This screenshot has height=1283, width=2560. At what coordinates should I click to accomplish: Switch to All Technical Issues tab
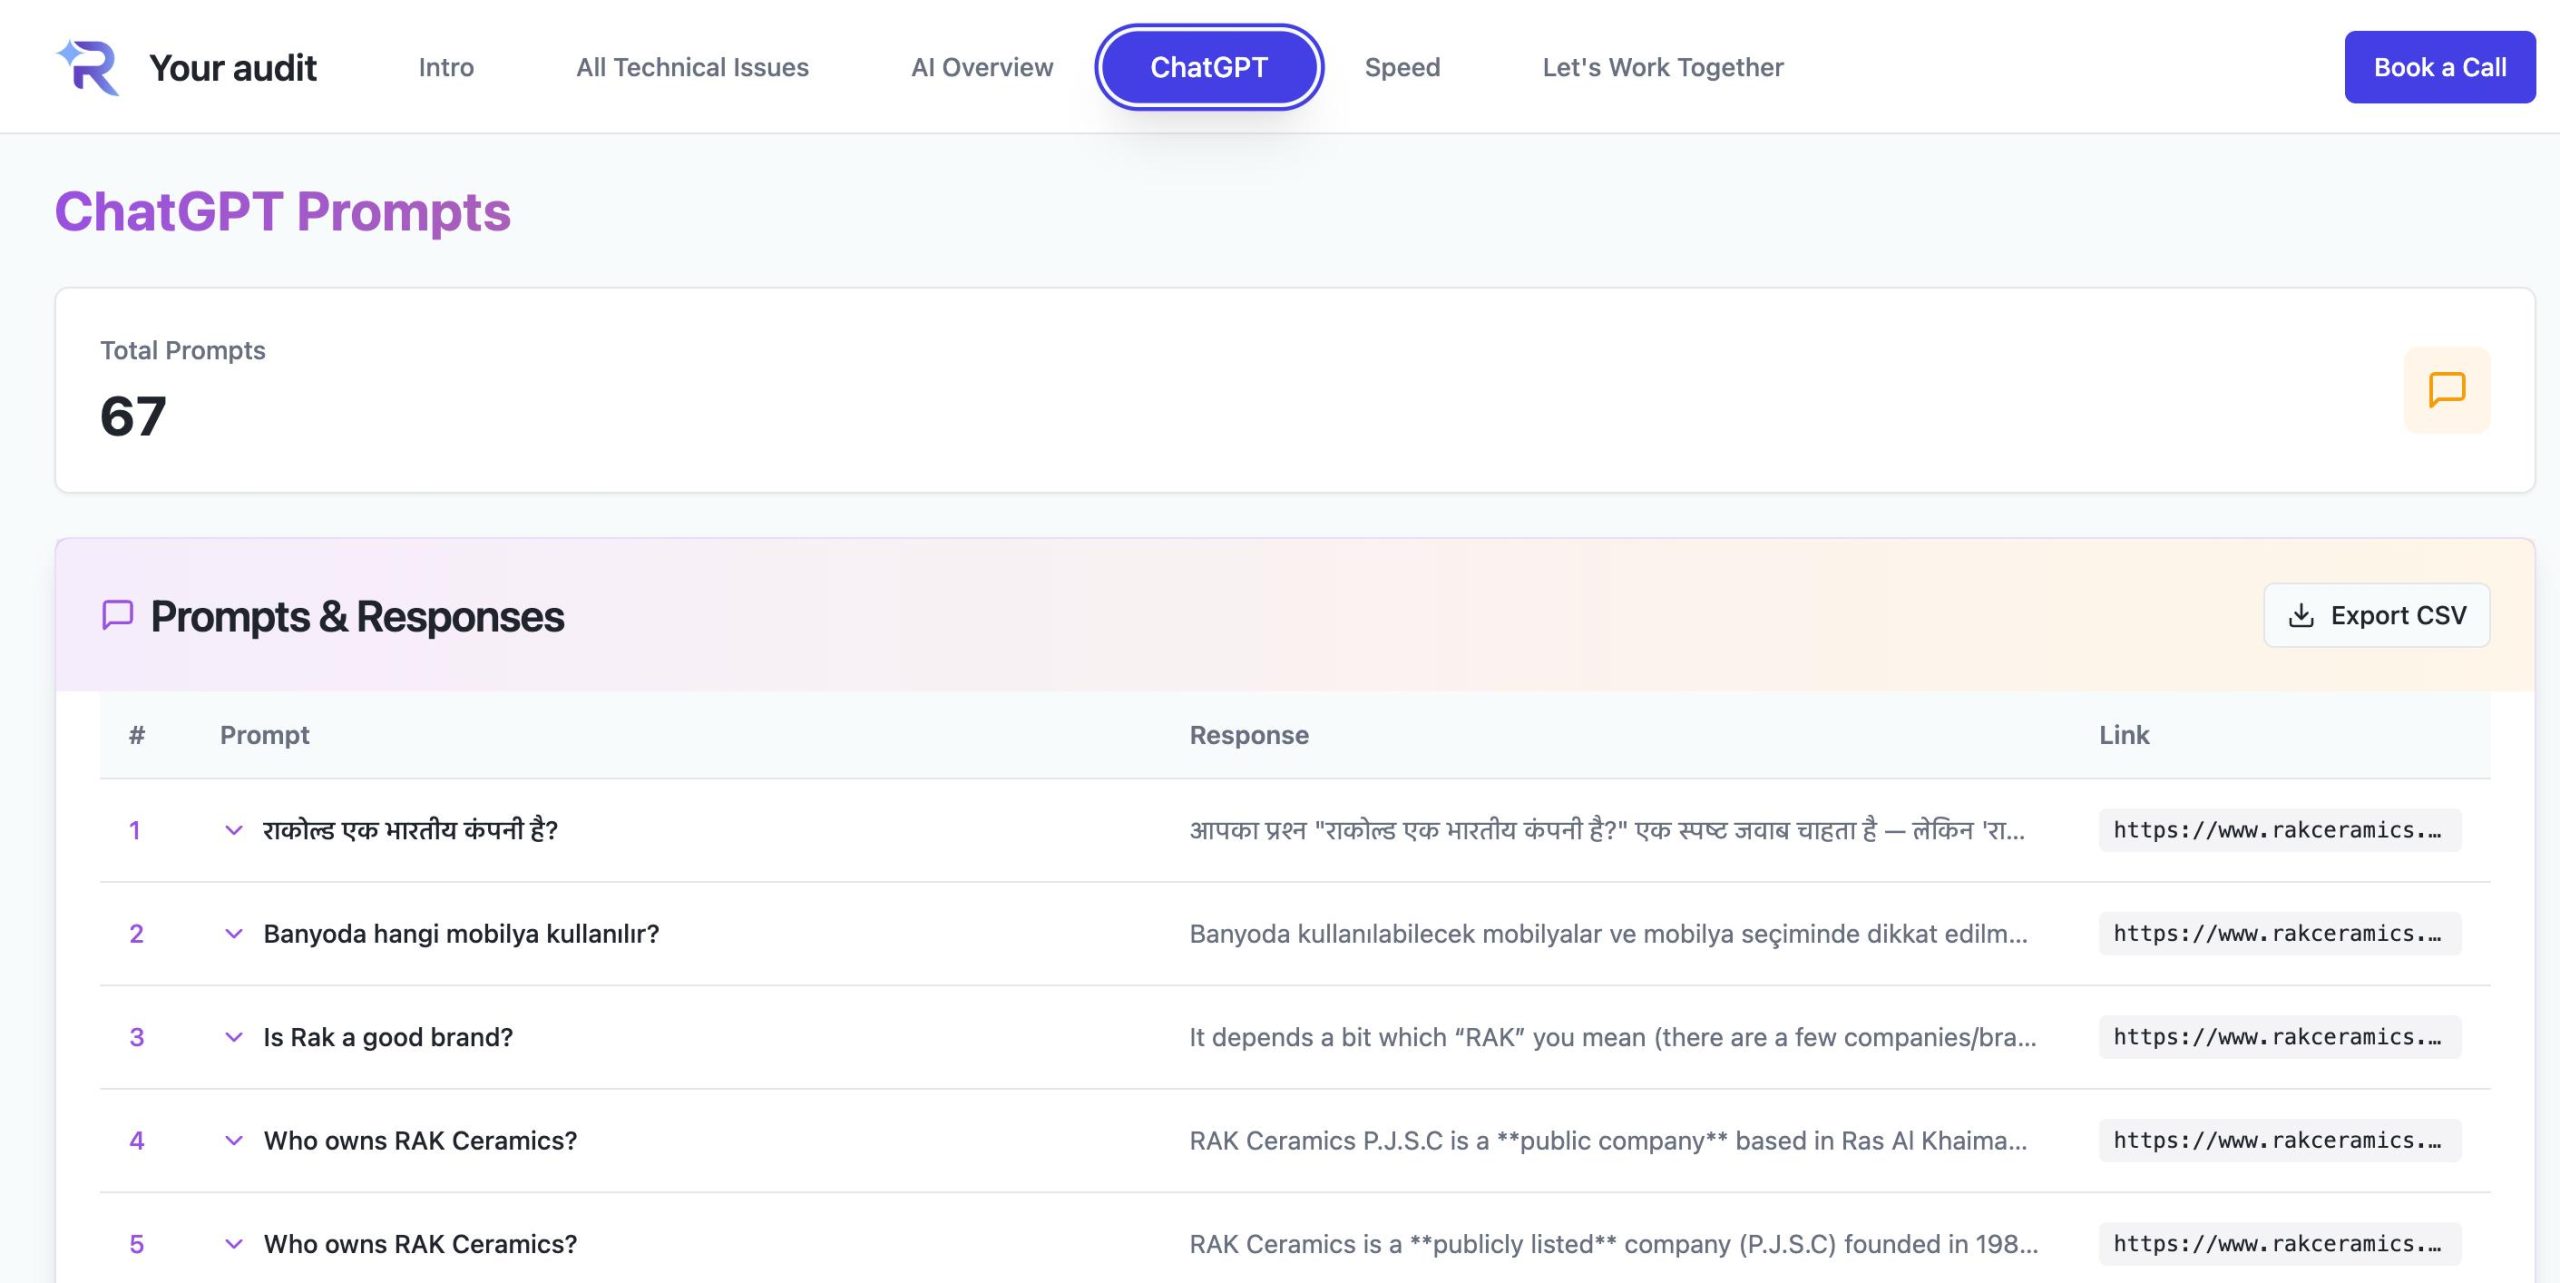click(x=692, y=67)
